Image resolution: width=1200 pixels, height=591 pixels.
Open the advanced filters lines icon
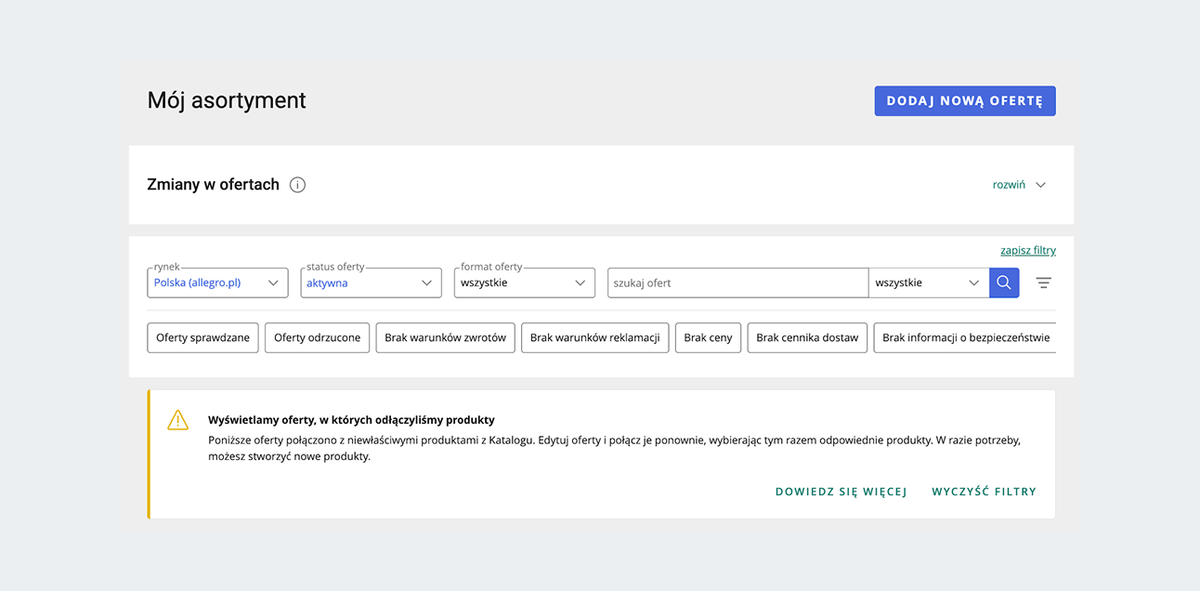(1044, 283)
